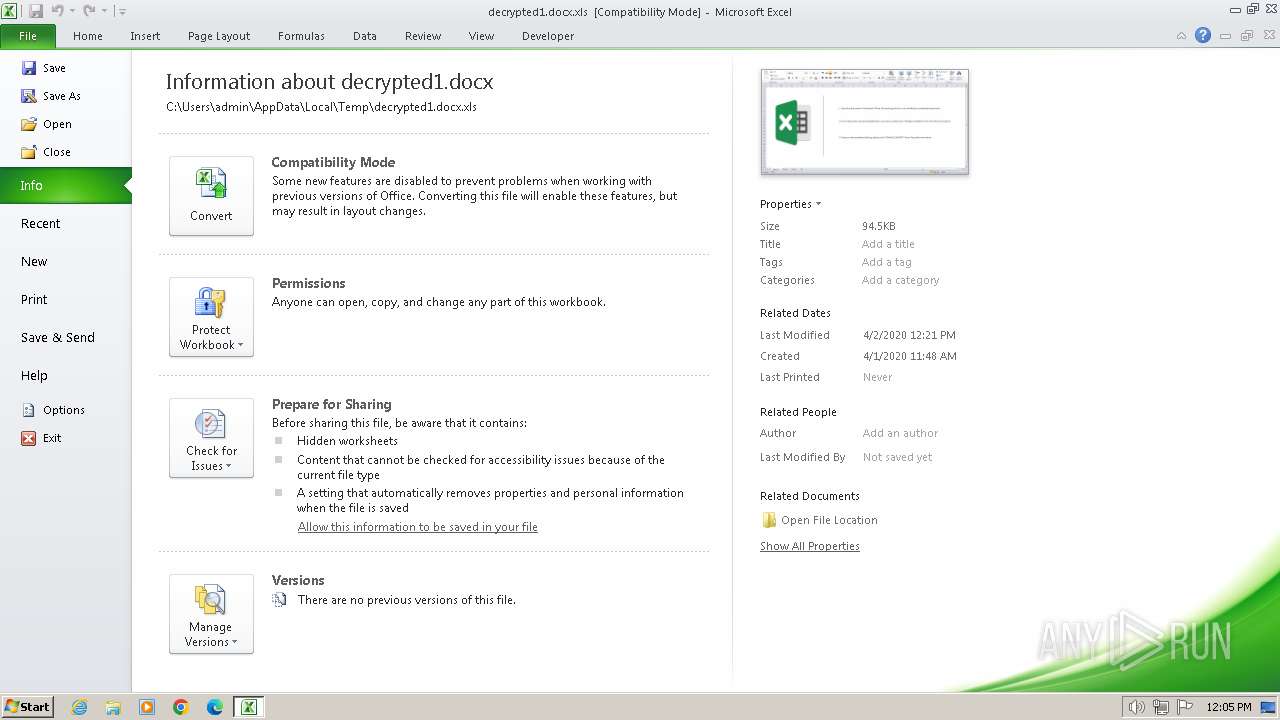Image resolution: width=1280 pixels, height=720 pixels.
Task: Launch Microsoft Edge from the taskbar
Action: click(215, 707)
